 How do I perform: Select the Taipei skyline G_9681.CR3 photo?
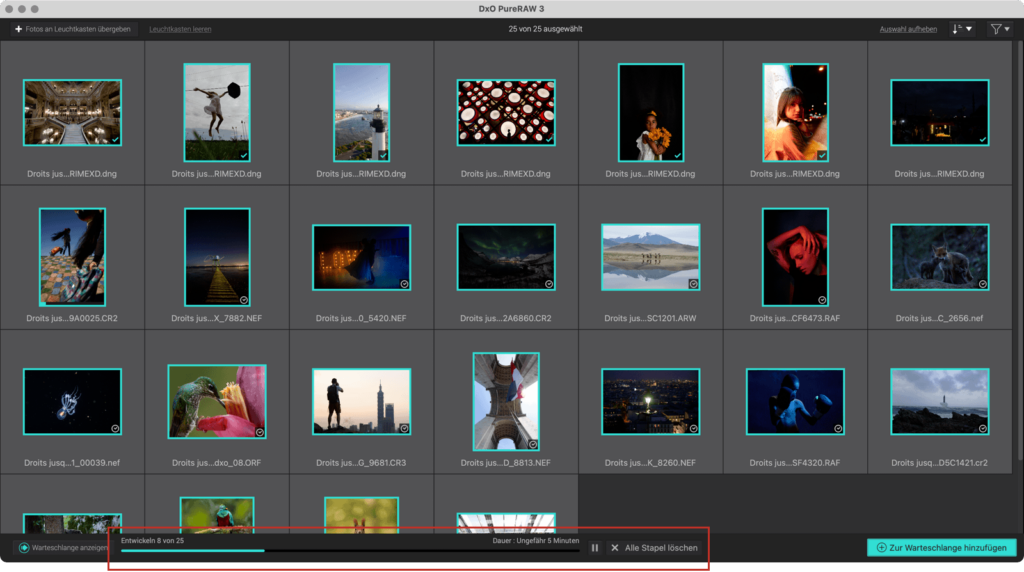(361, 402)
